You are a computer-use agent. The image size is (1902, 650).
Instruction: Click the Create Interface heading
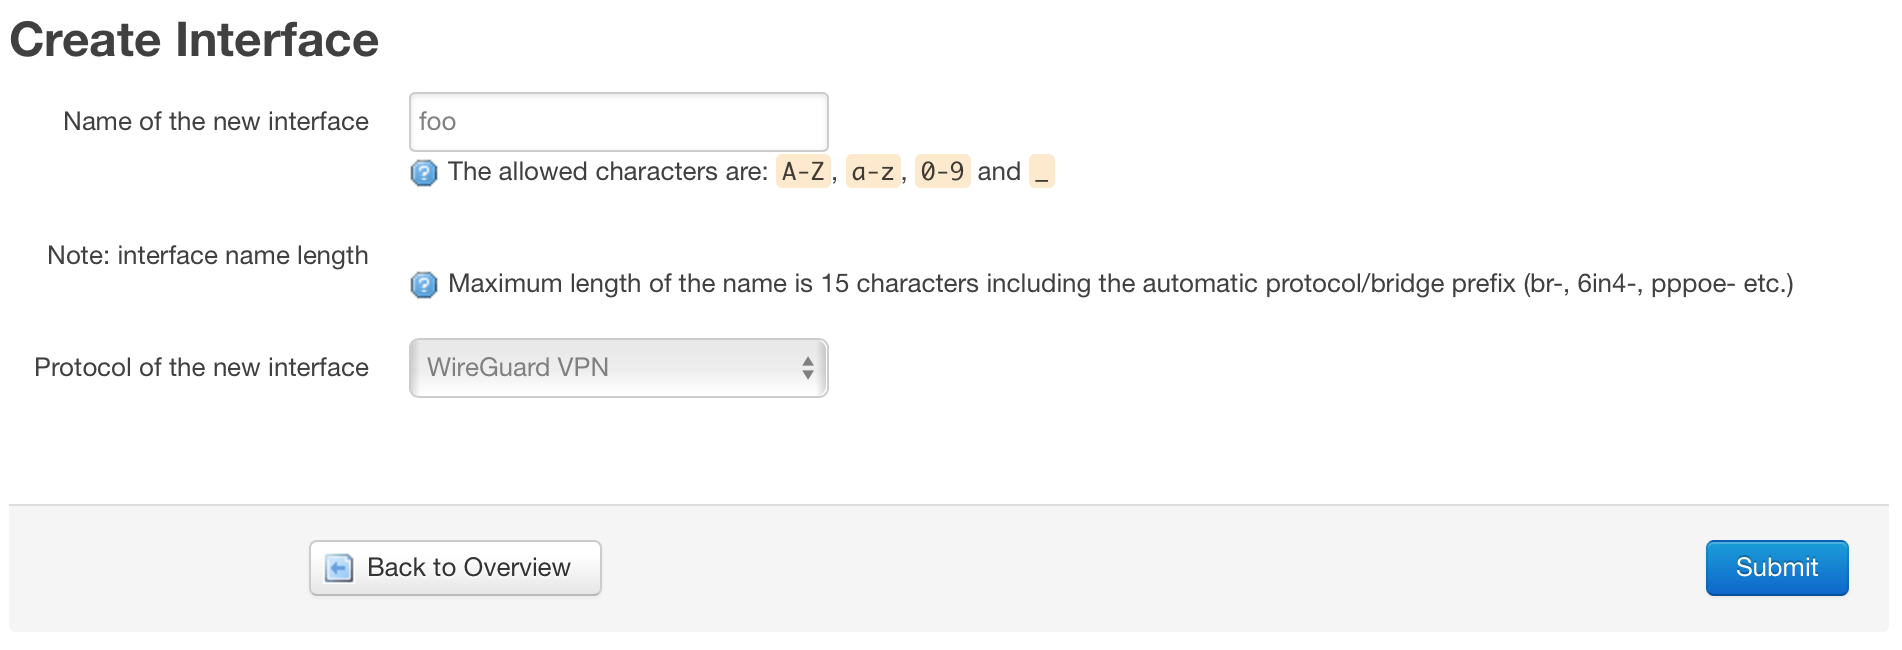pos(194,41)
